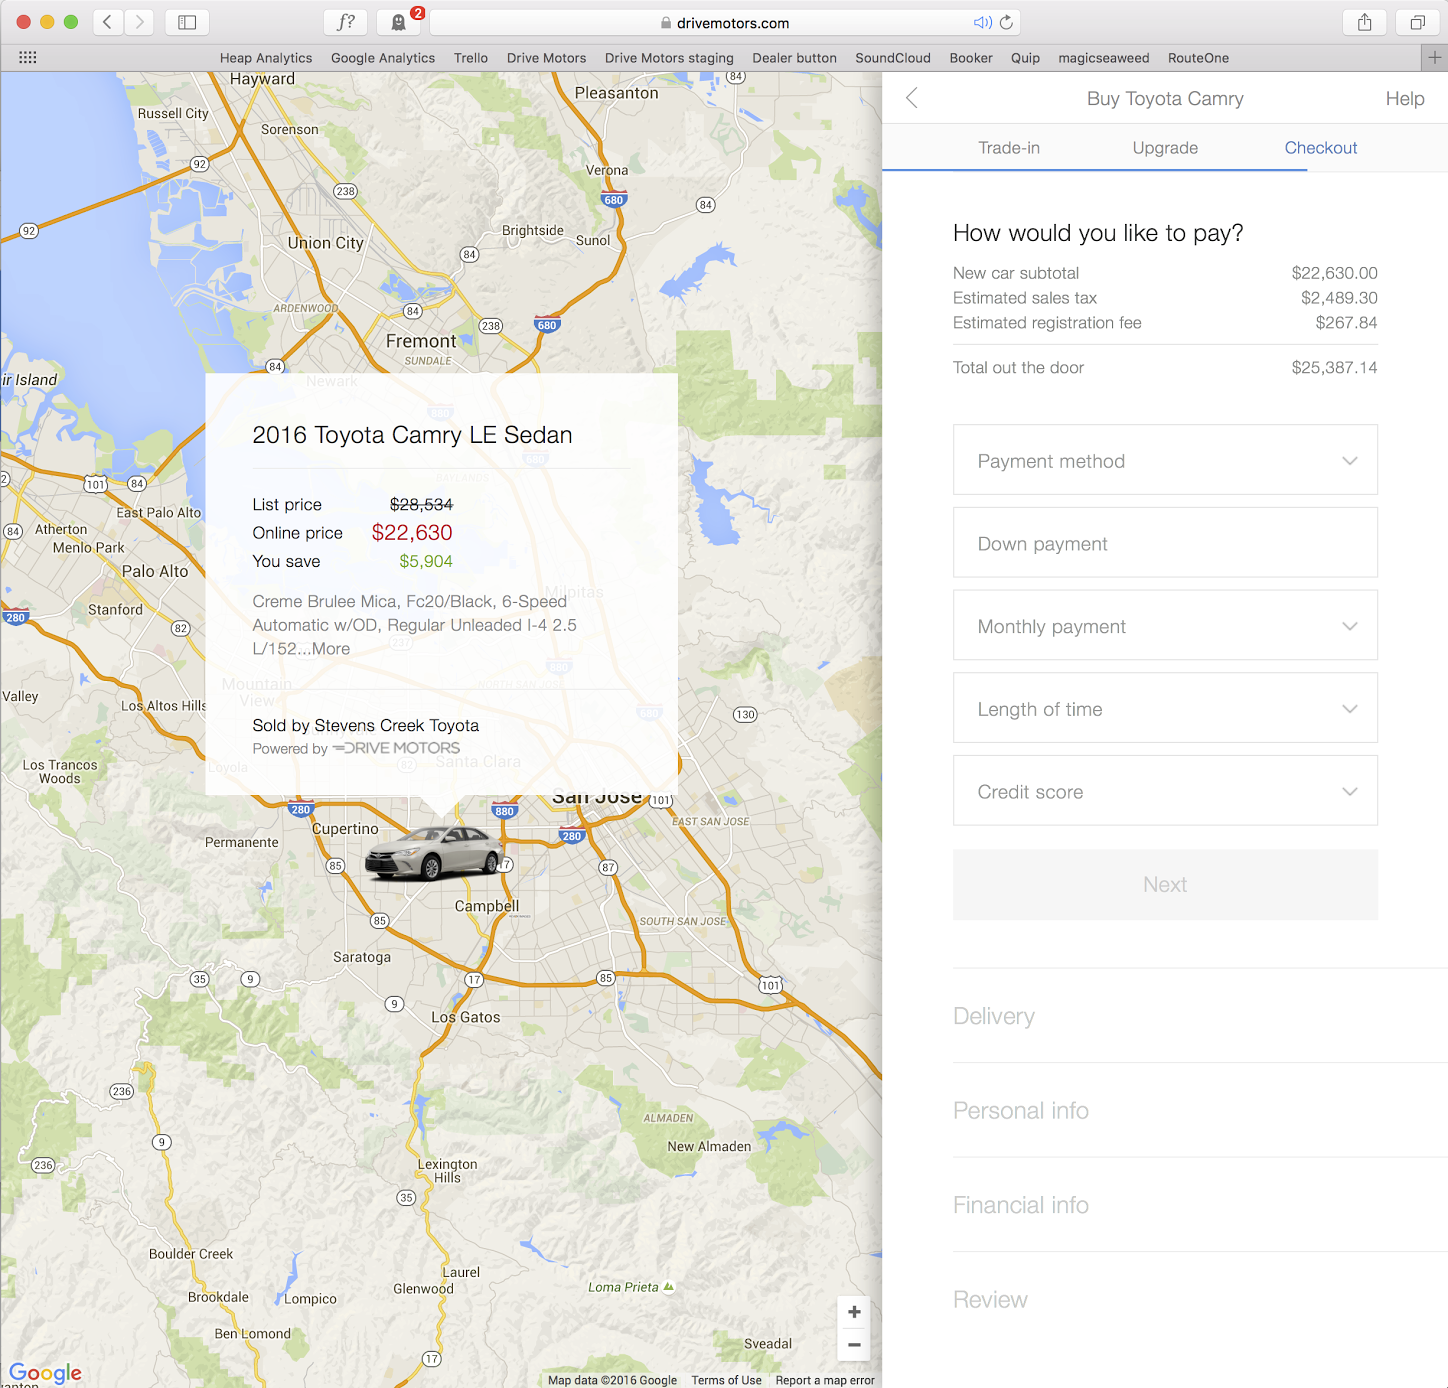Go back in Buy Toyota Camry panel
Screen dimensions: 1448x1388
pos(911,98)
